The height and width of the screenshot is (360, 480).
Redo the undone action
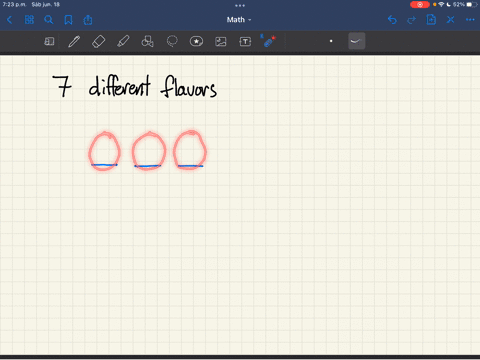(x=412, y=20)
